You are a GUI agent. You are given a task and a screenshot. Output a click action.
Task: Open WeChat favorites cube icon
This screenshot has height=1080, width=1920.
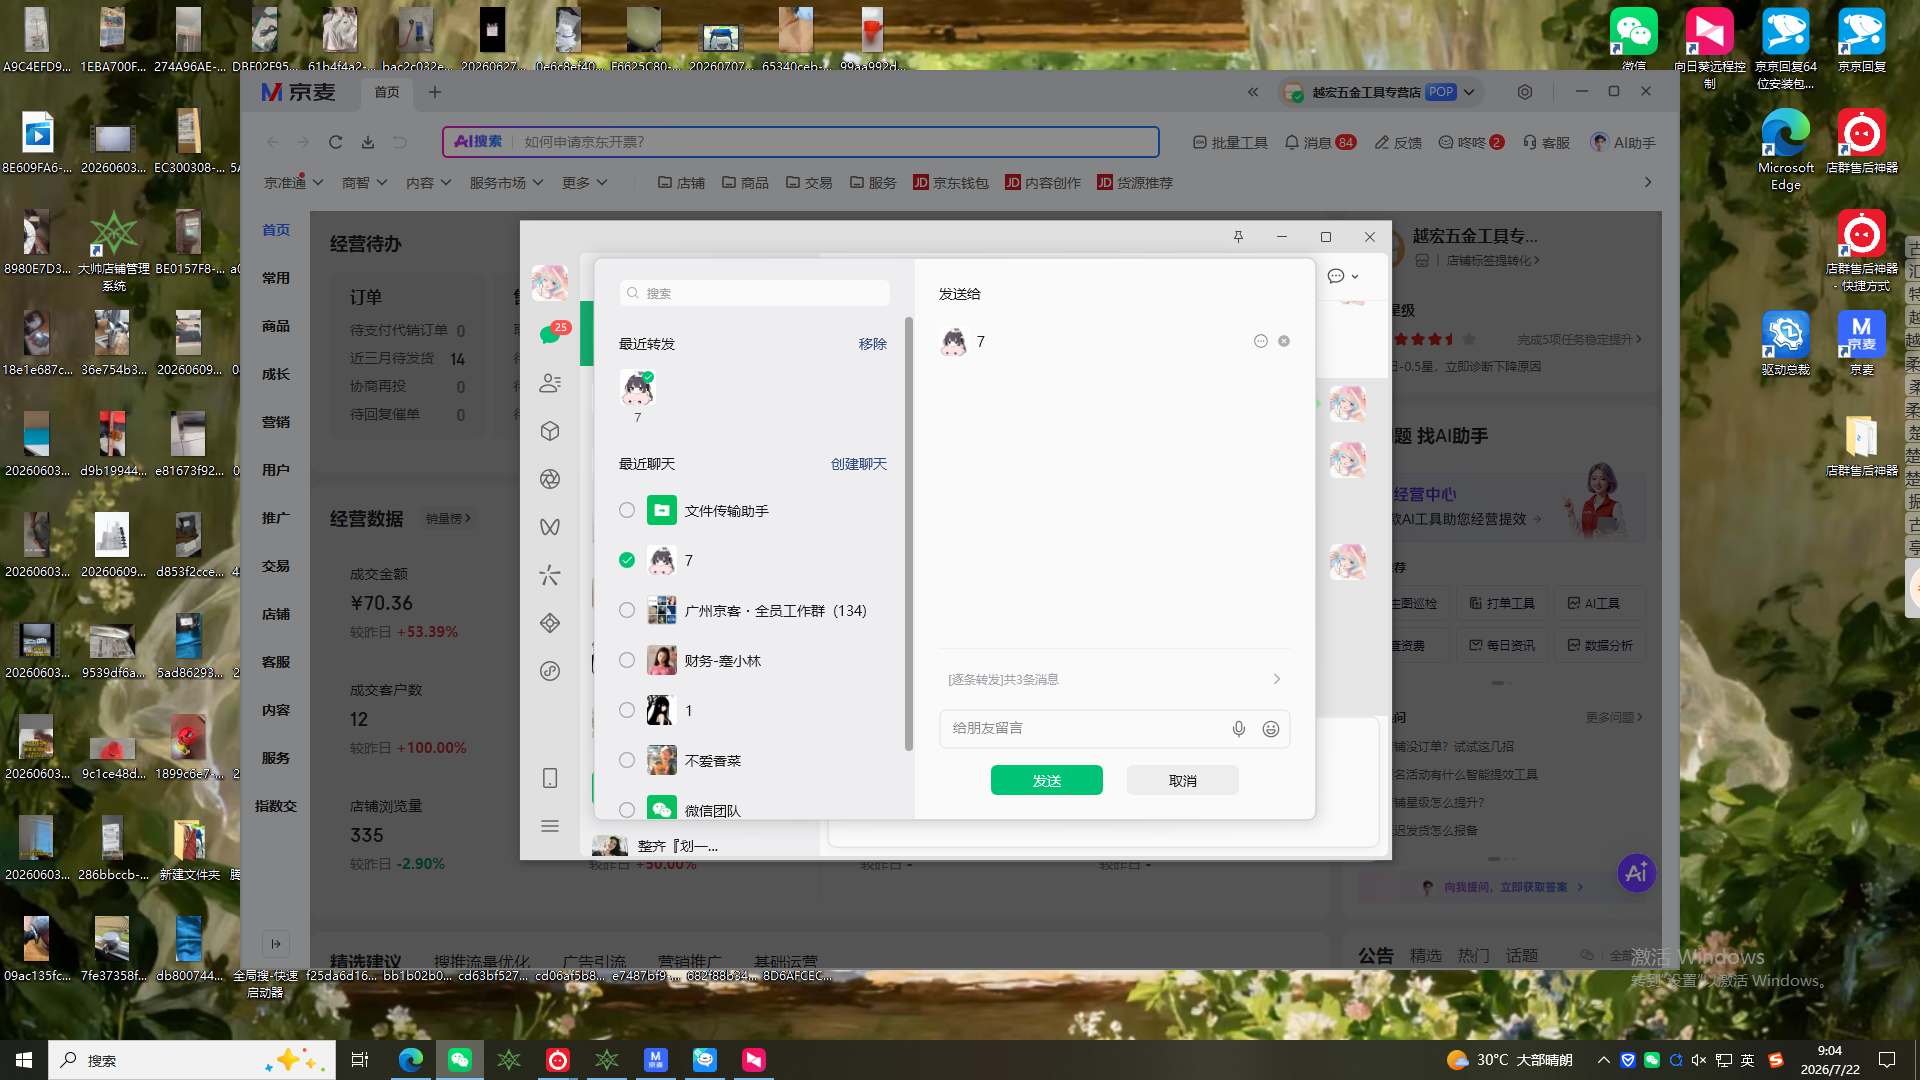(x=550, y=431)
